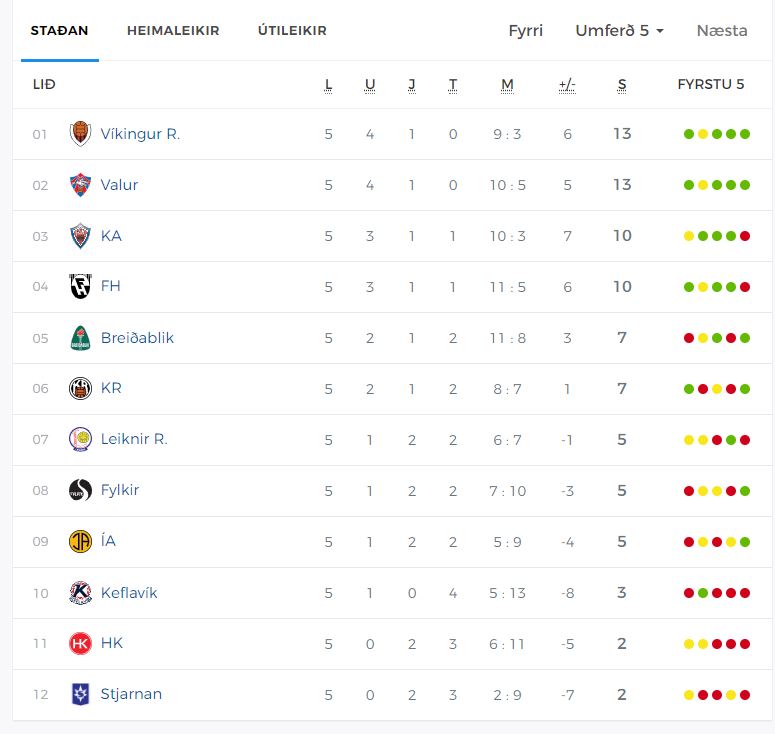
Task: Click the first form dot for Víkingur R.
Action: point(689,134)
